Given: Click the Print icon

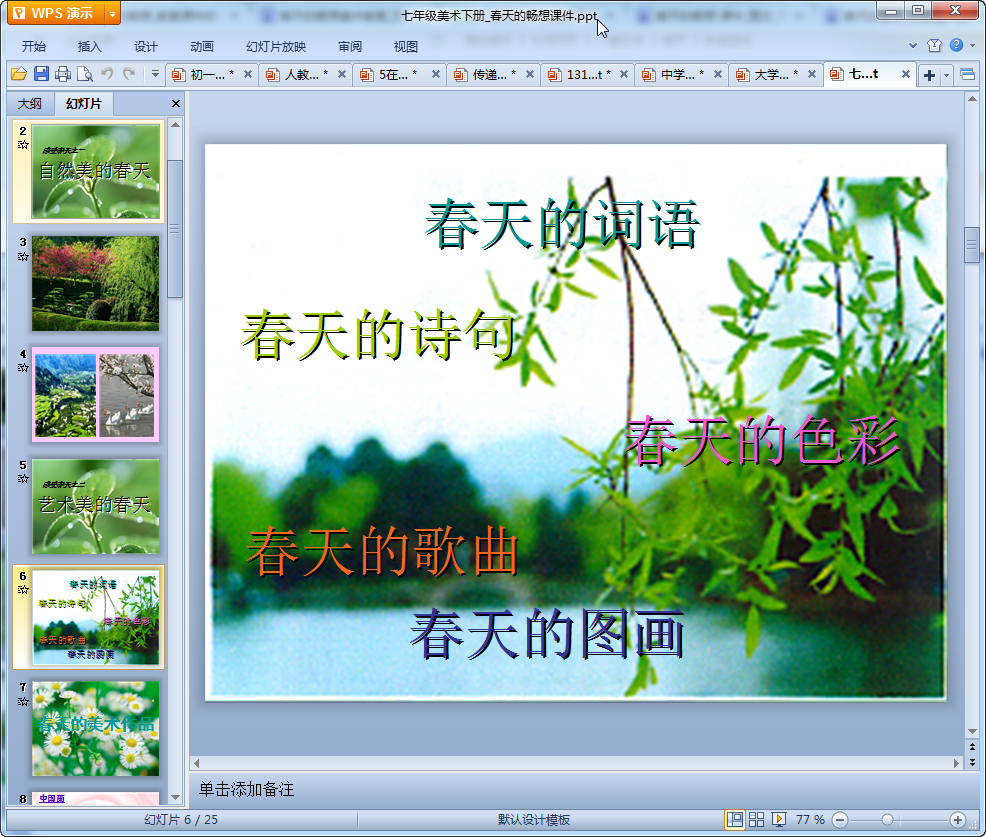Looking at the screenshot, I should click(63, 74).
